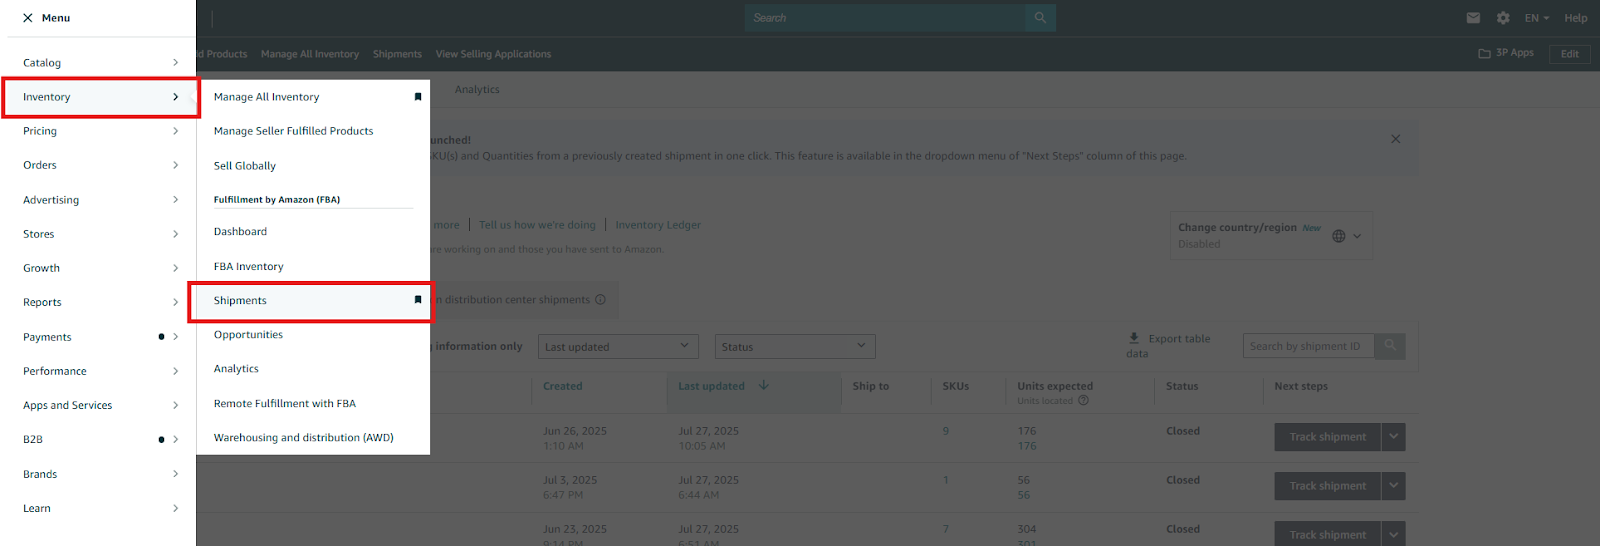Select Manage All Inventory in submenu

click(x=267, y=97)
